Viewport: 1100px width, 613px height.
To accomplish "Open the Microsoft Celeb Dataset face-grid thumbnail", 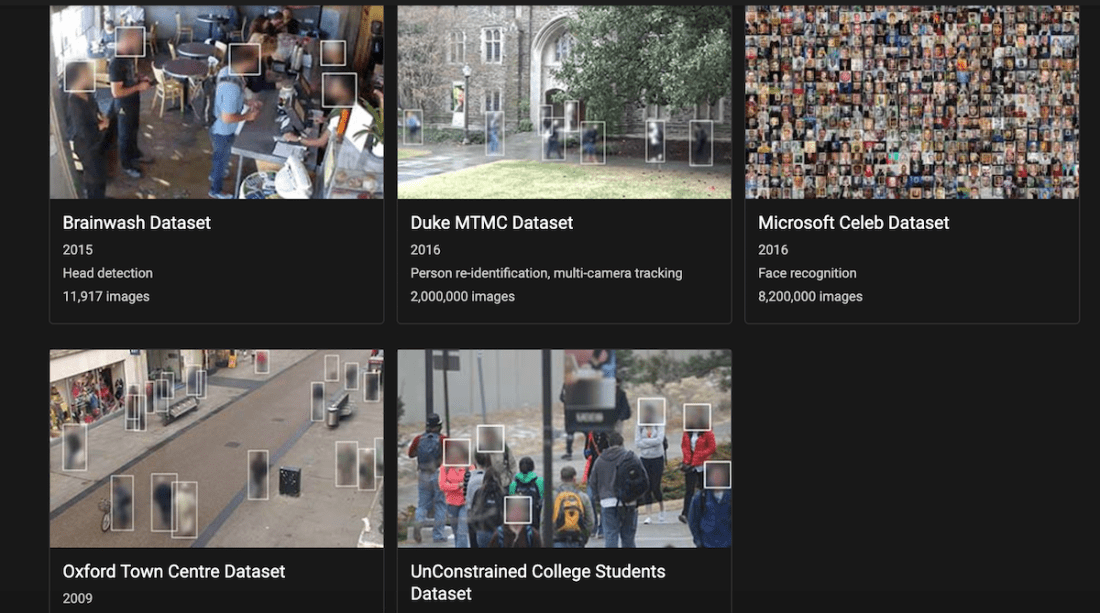I will [x=912, y=102].
